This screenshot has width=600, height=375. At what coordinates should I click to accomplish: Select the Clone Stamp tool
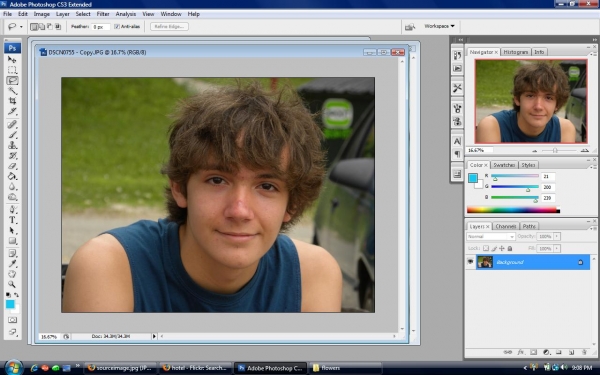[12, 145]
